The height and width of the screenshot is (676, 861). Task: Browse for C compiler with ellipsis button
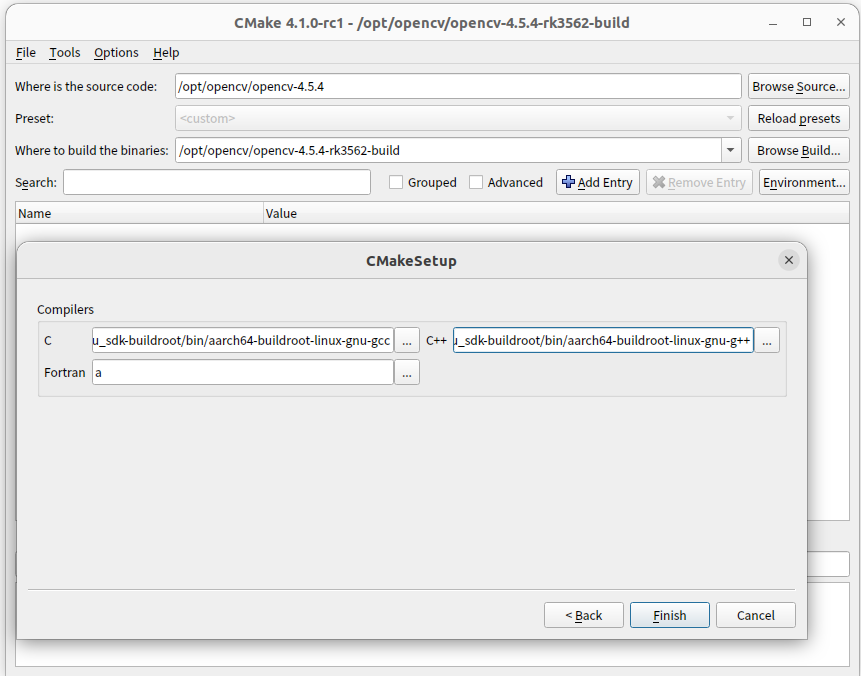pyautogui.click(x=407, y=340)
